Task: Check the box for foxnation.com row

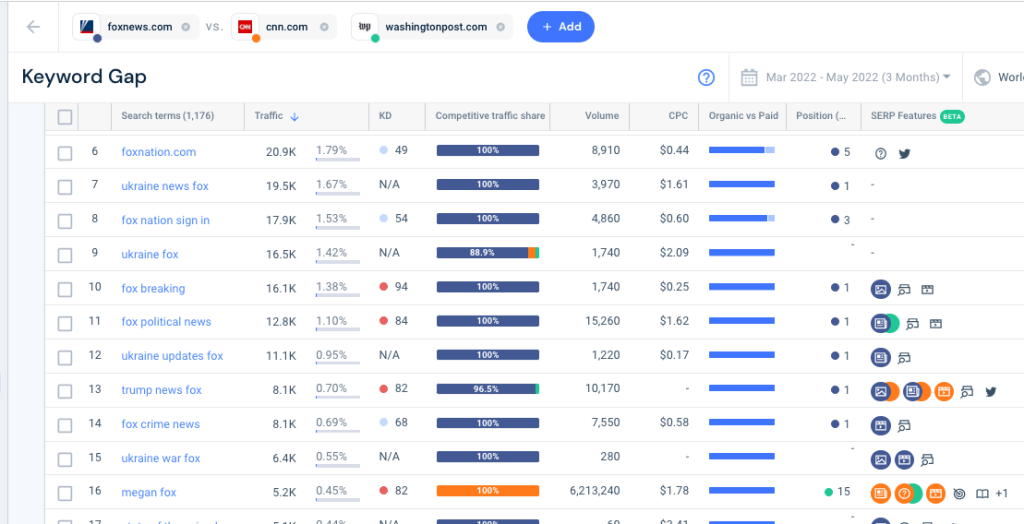Action: click(x=65, y=153)
